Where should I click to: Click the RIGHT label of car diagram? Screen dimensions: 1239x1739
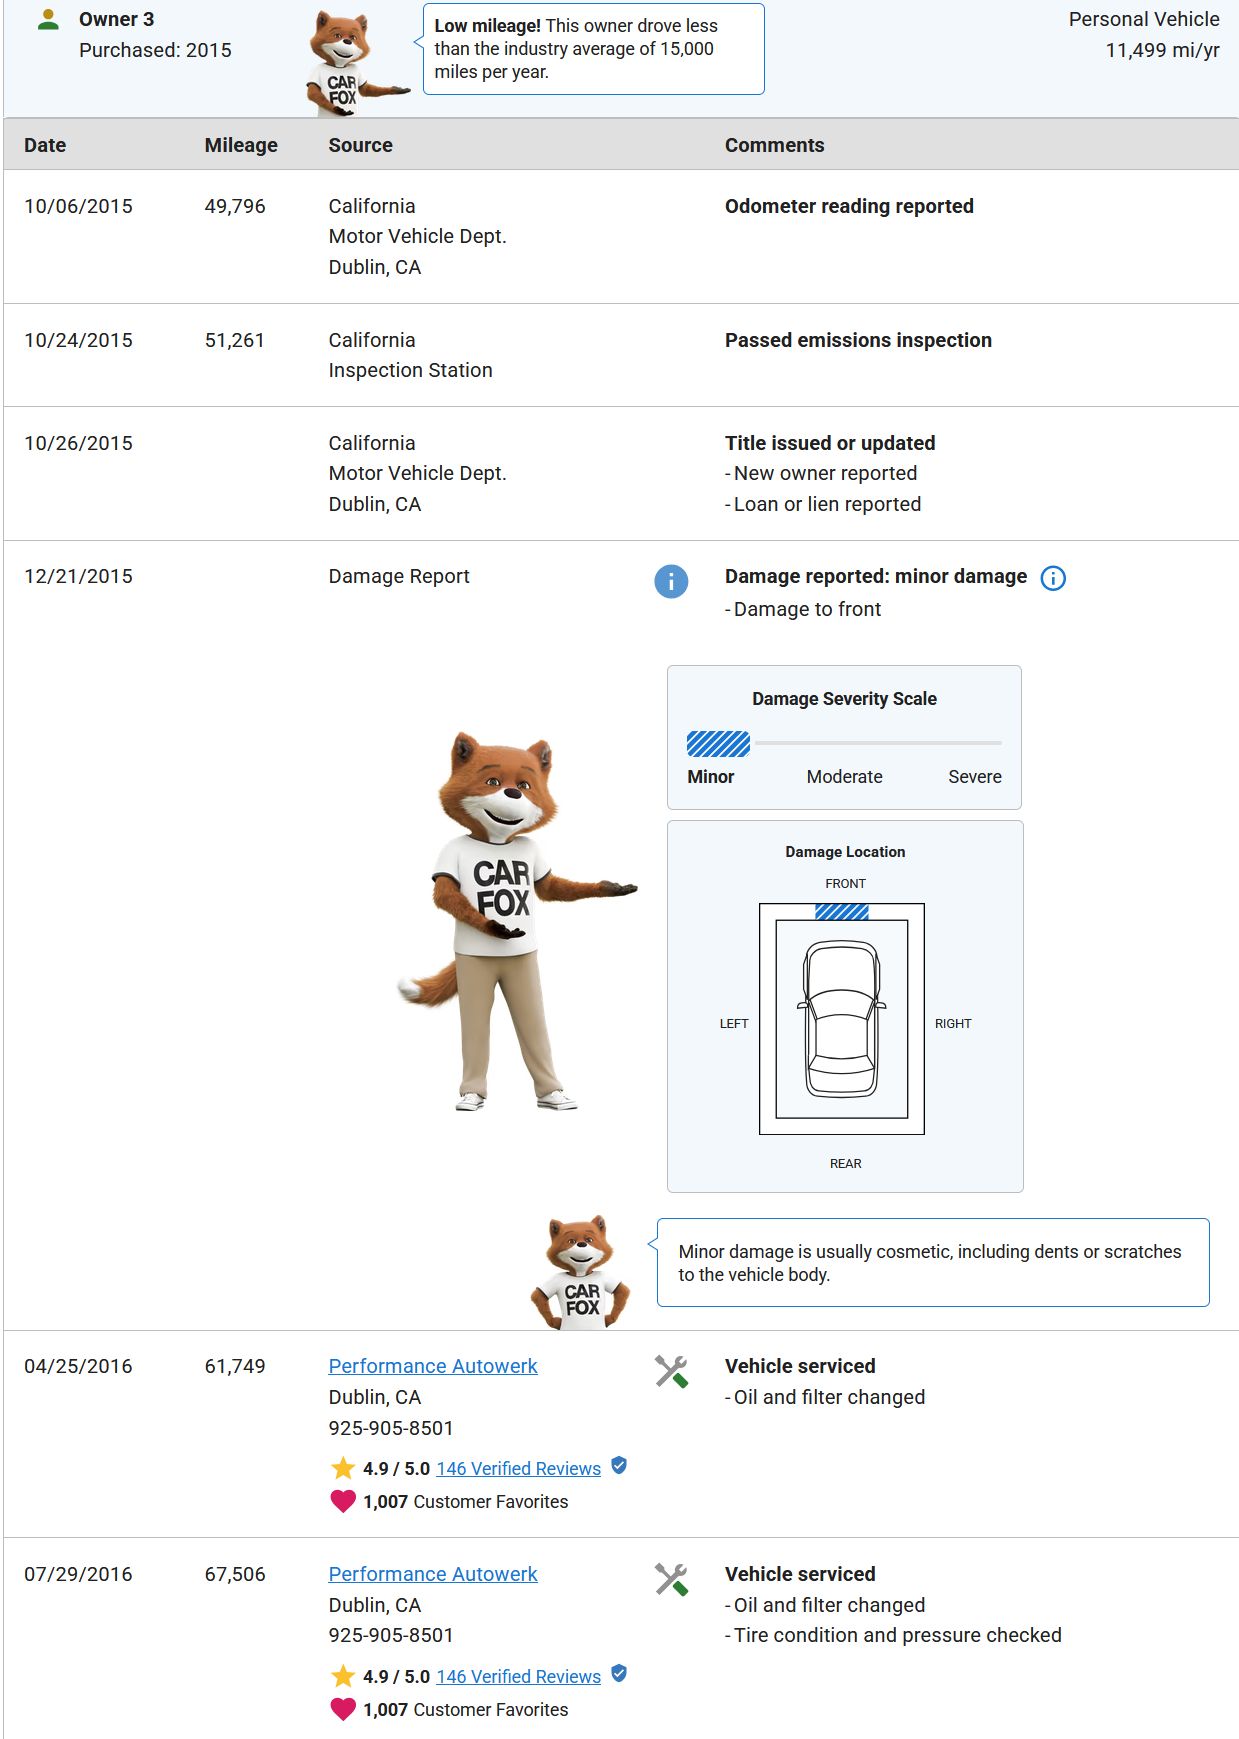point(953,1024)
